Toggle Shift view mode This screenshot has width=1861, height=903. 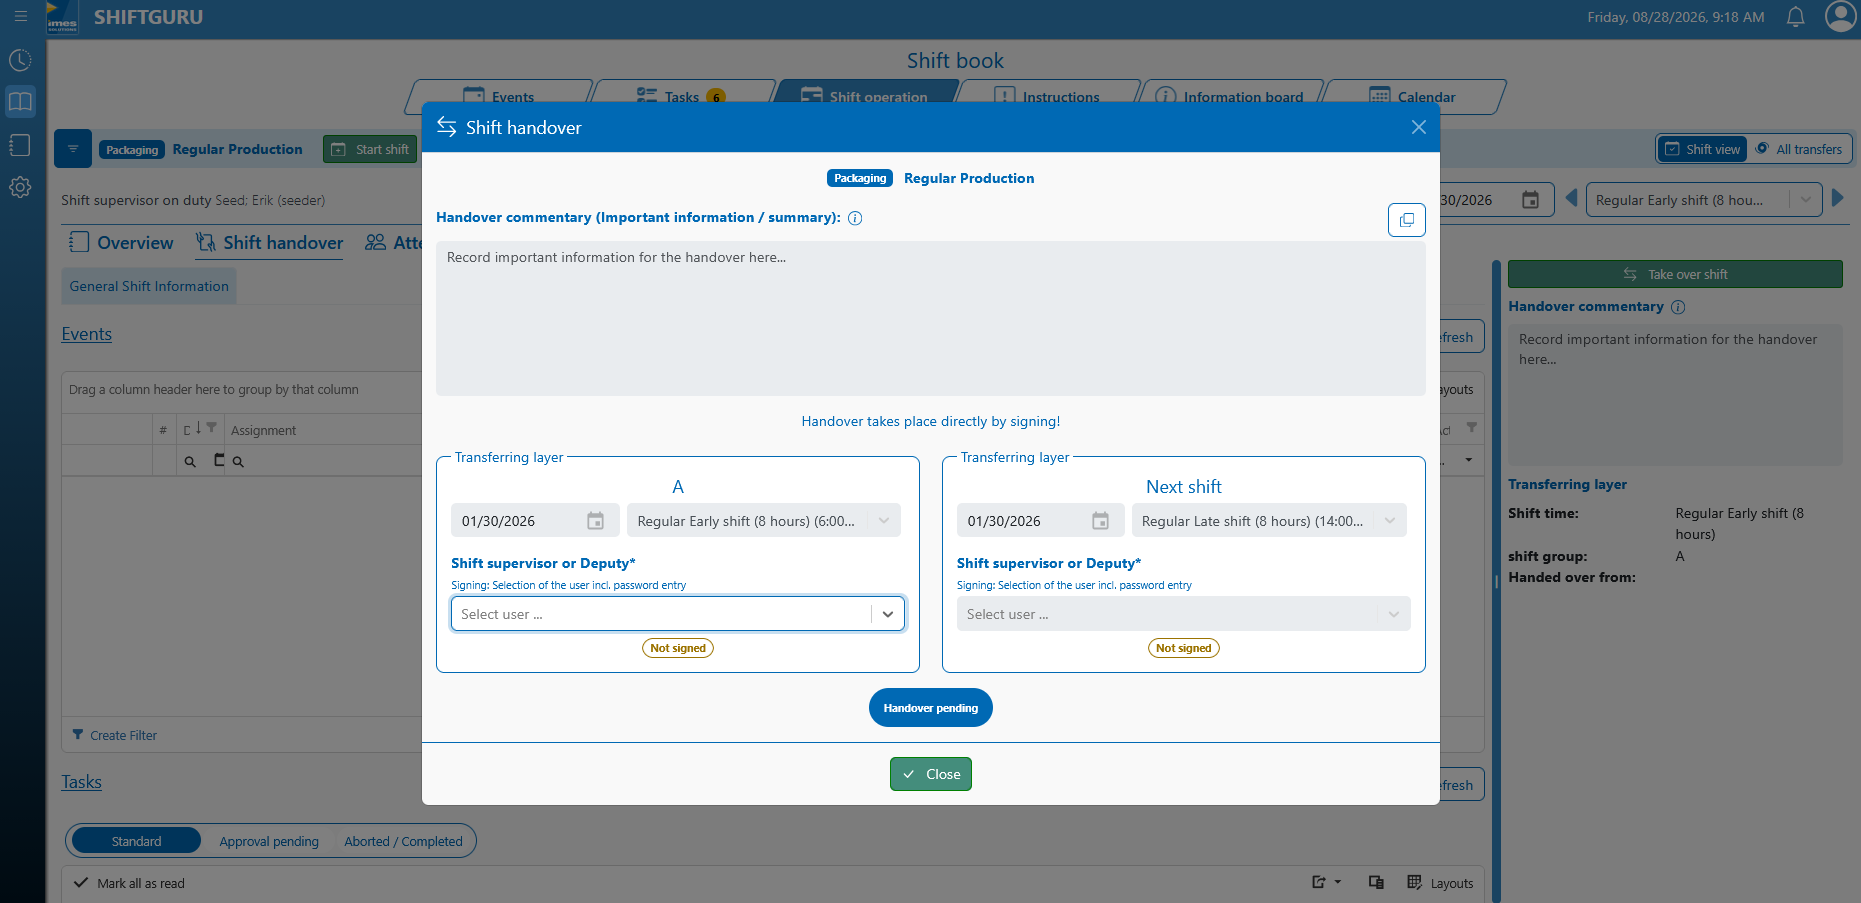(x=1702, y=149)
